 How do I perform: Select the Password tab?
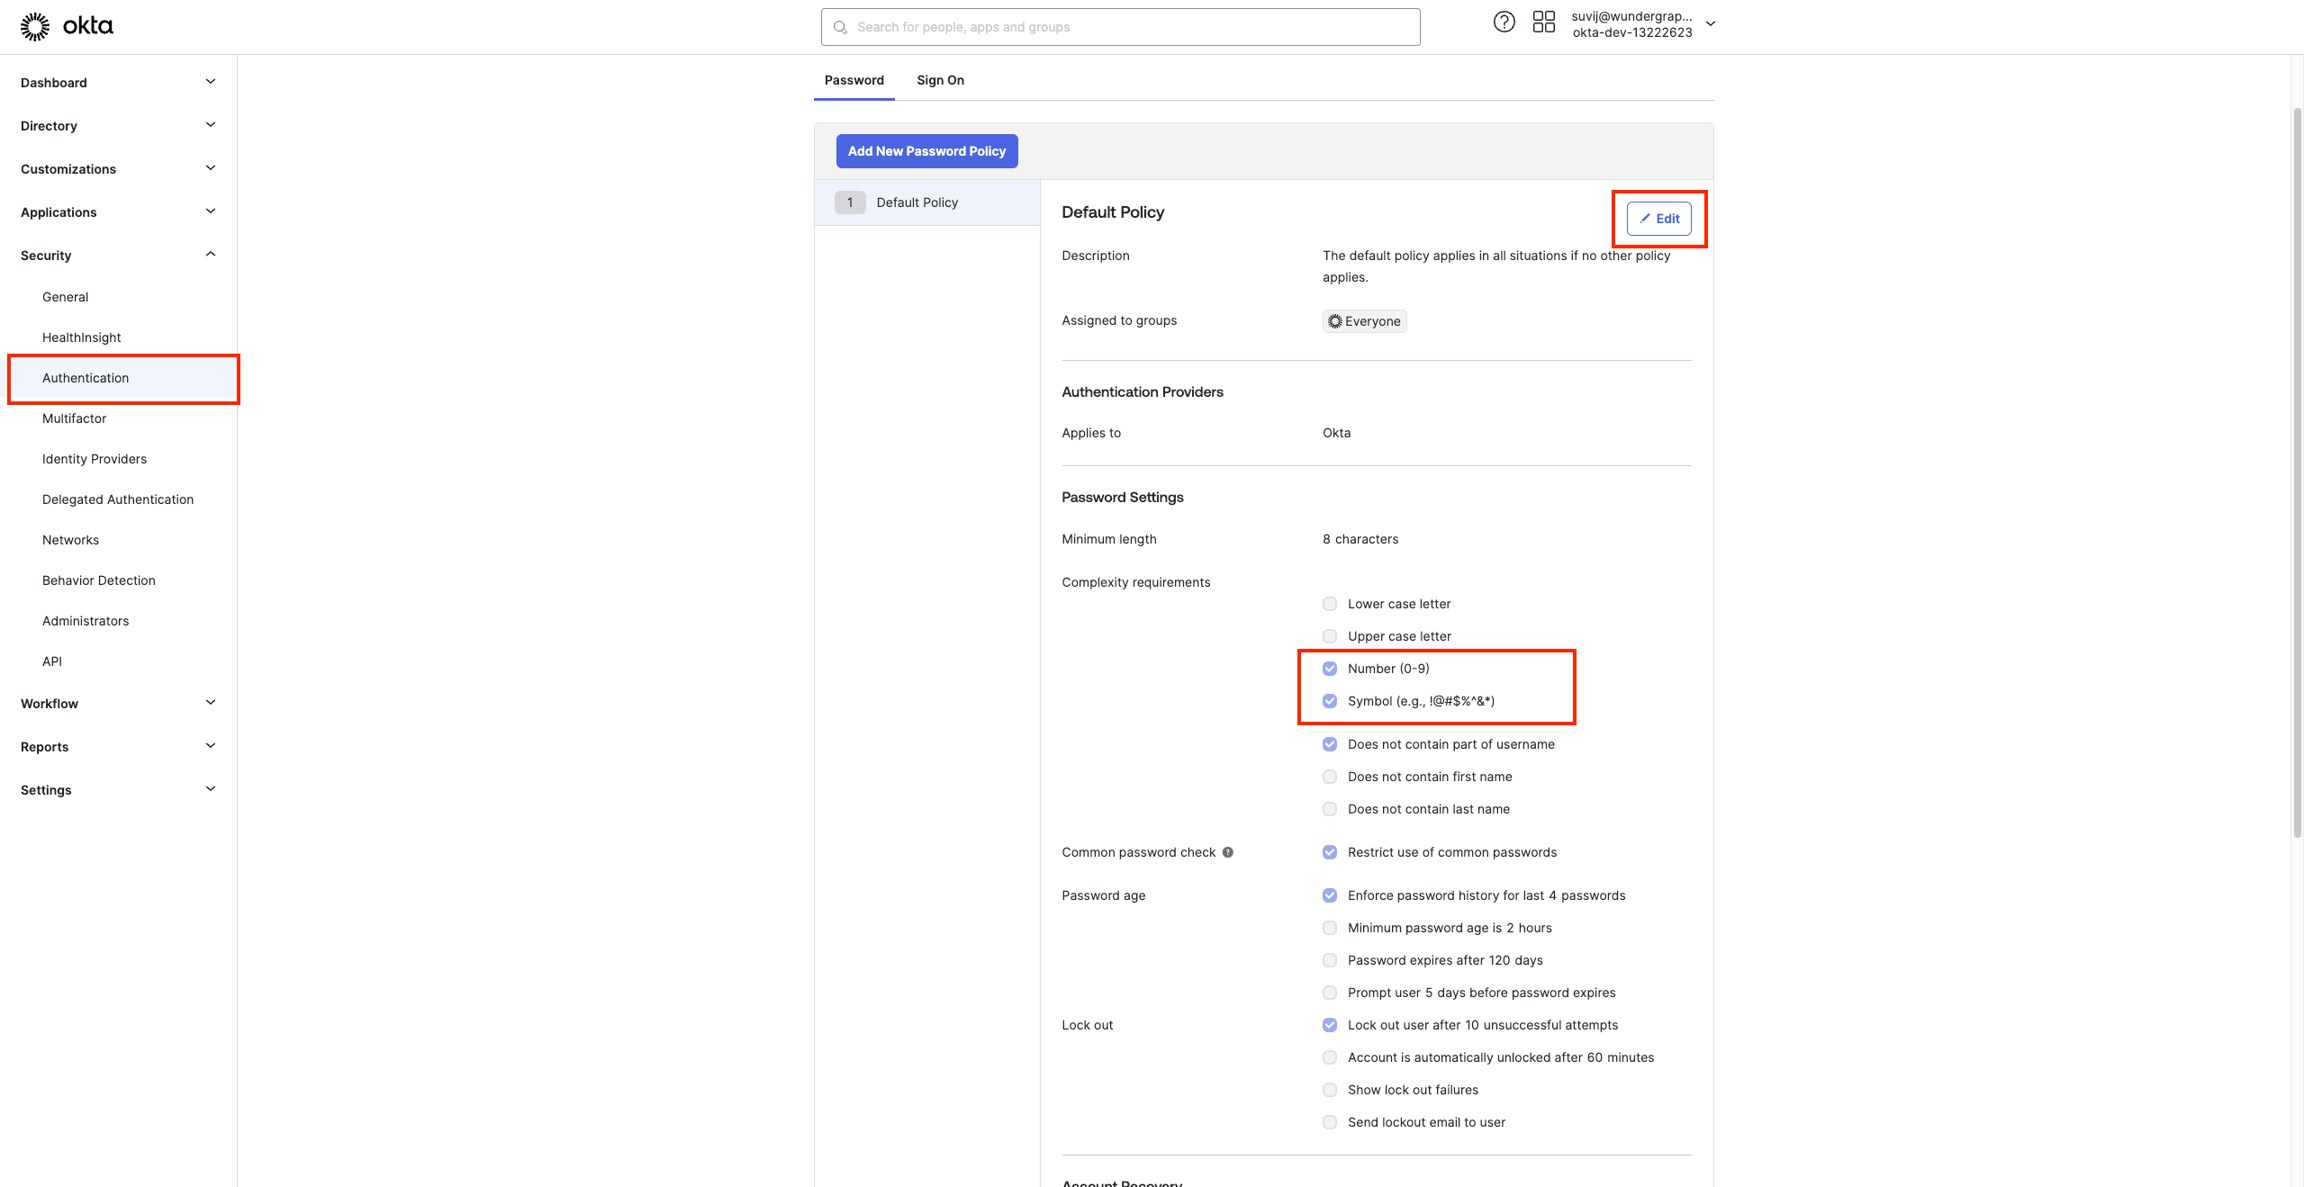coord(853,79)
